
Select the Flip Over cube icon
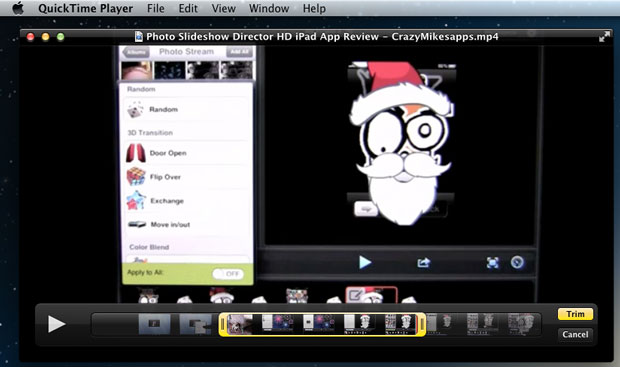(136, 176)
